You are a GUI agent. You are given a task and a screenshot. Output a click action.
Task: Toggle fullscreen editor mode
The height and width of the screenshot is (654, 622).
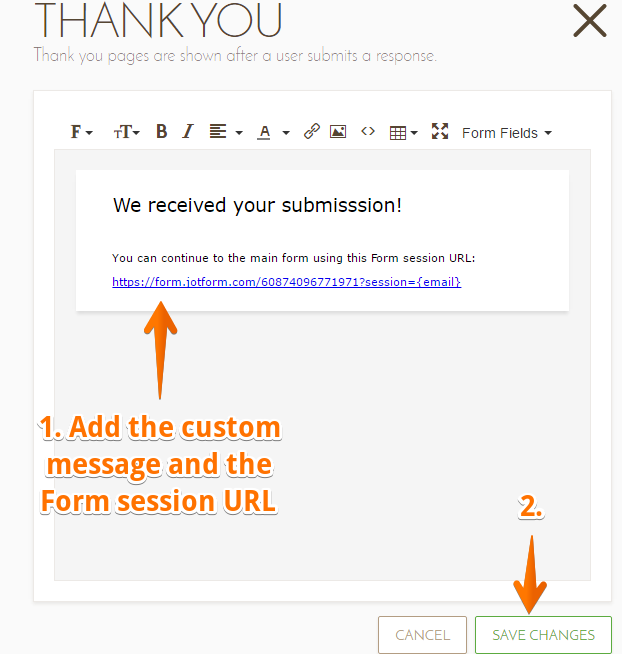pyautogui.click(x=440, y=132)
